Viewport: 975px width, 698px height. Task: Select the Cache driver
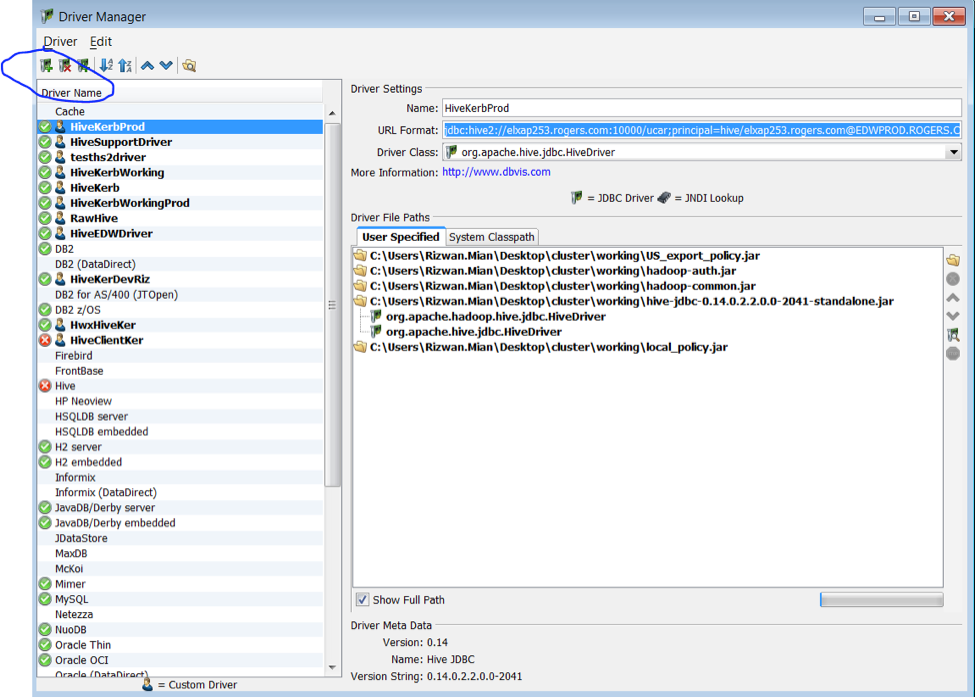coord(180,111)
